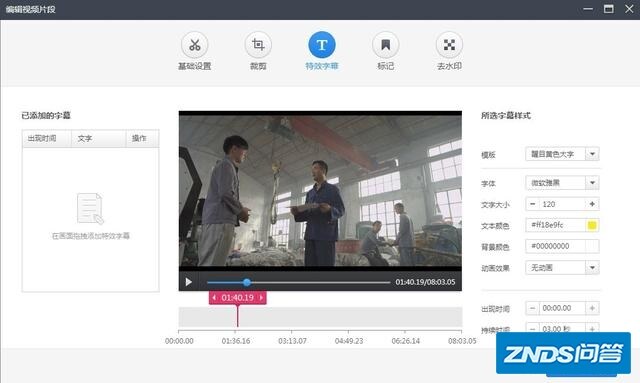Image resolution: width=640 pixels, height=383 pixels.
Task: Click the 文字 column header
Action: [98, 138]
